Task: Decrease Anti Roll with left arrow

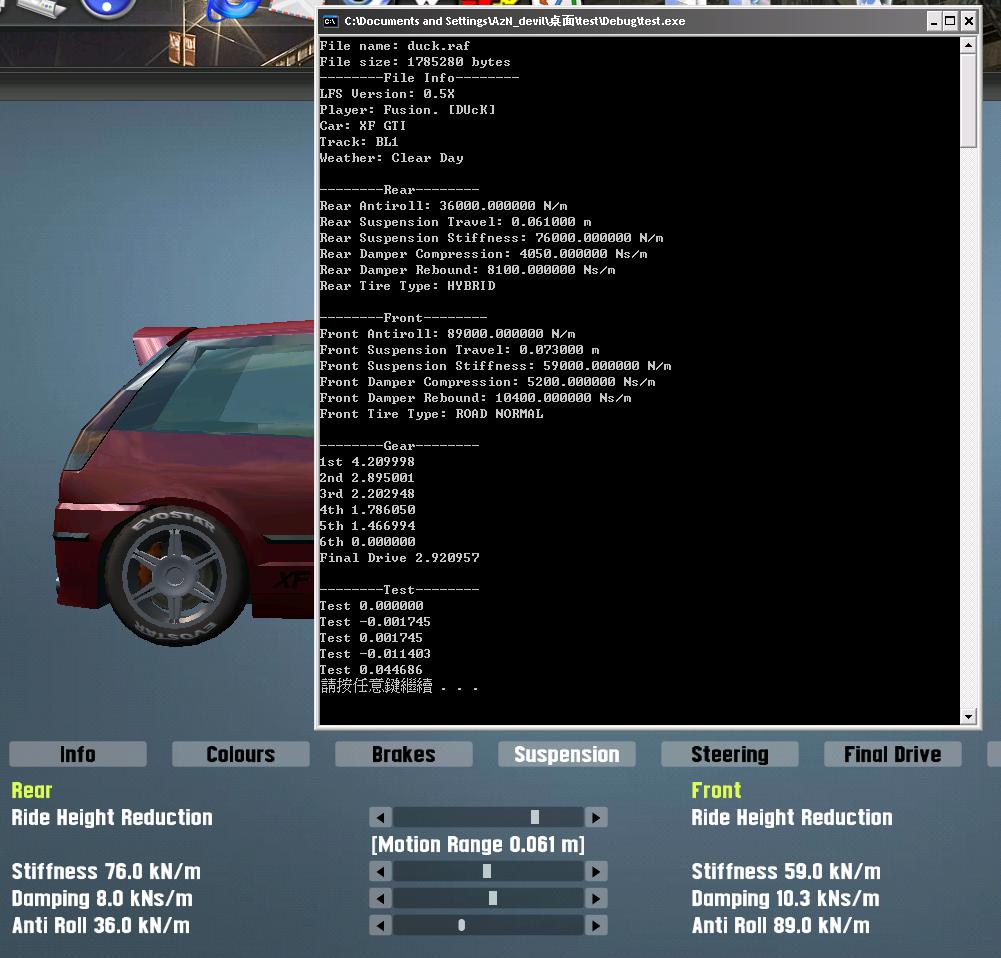Action: [380, 925]
